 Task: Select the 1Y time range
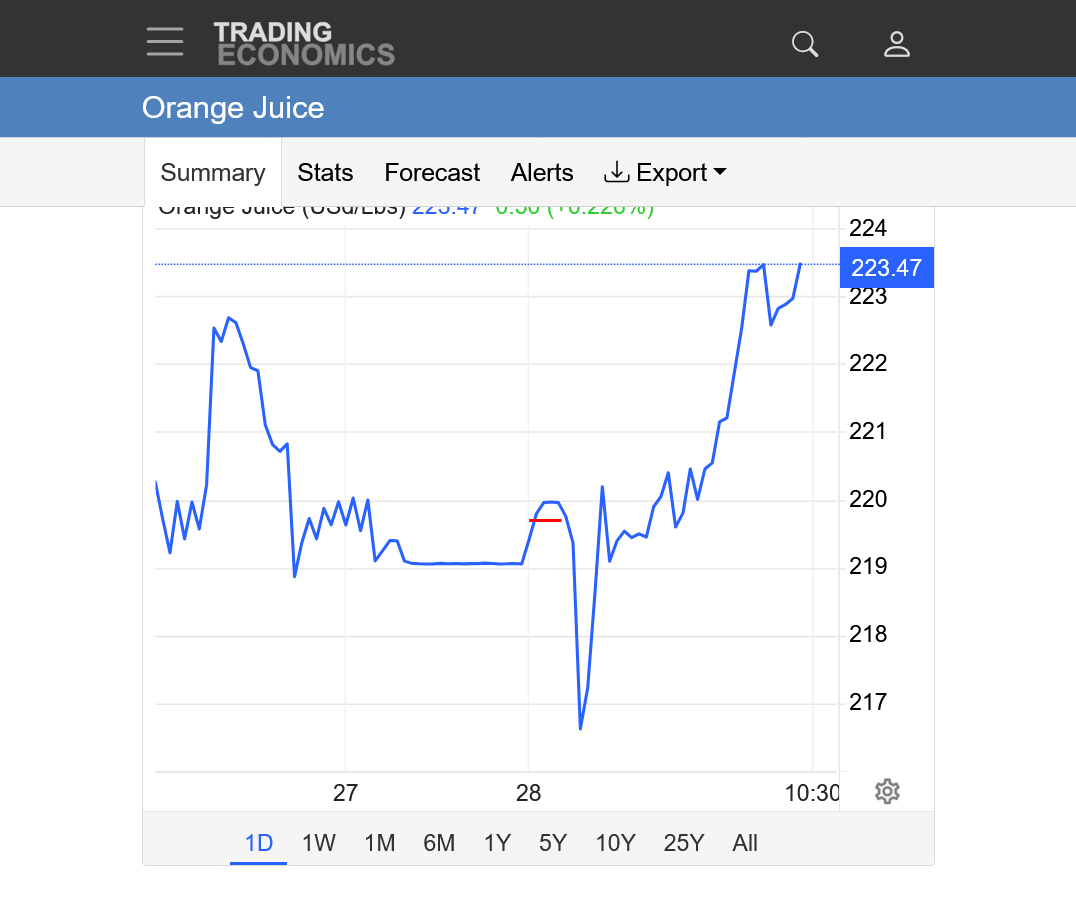coord(497,843)
